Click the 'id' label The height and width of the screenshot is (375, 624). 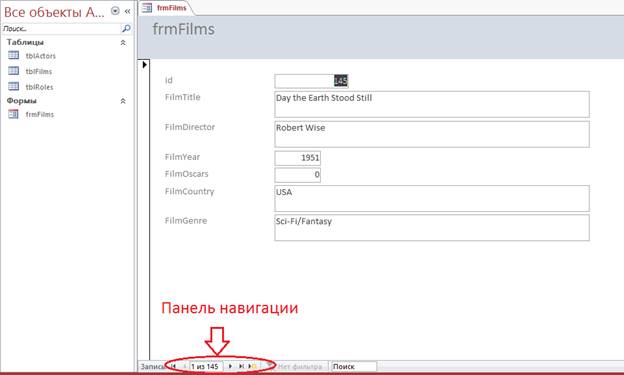tap(169, 80)
